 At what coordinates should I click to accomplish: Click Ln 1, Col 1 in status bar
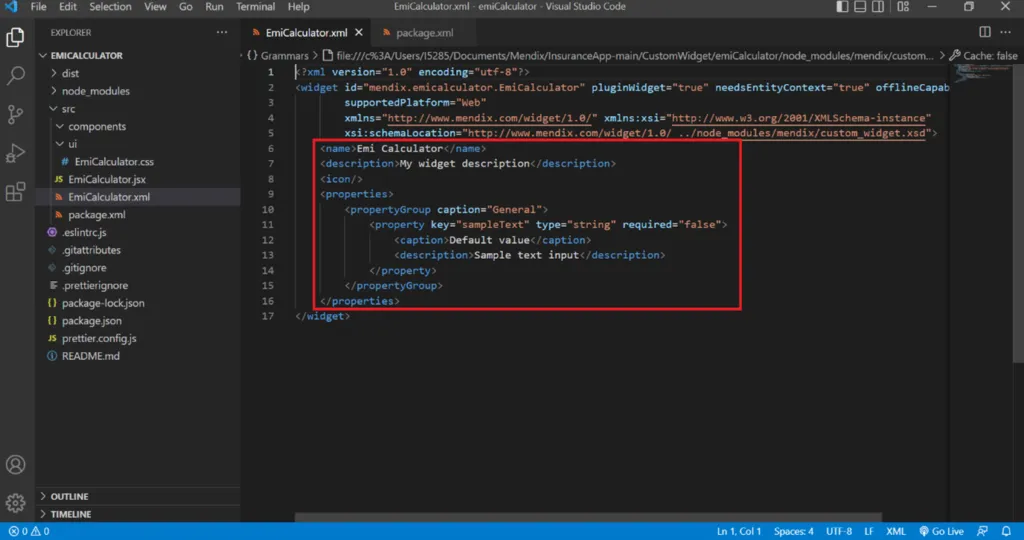(x=739, y=532)
